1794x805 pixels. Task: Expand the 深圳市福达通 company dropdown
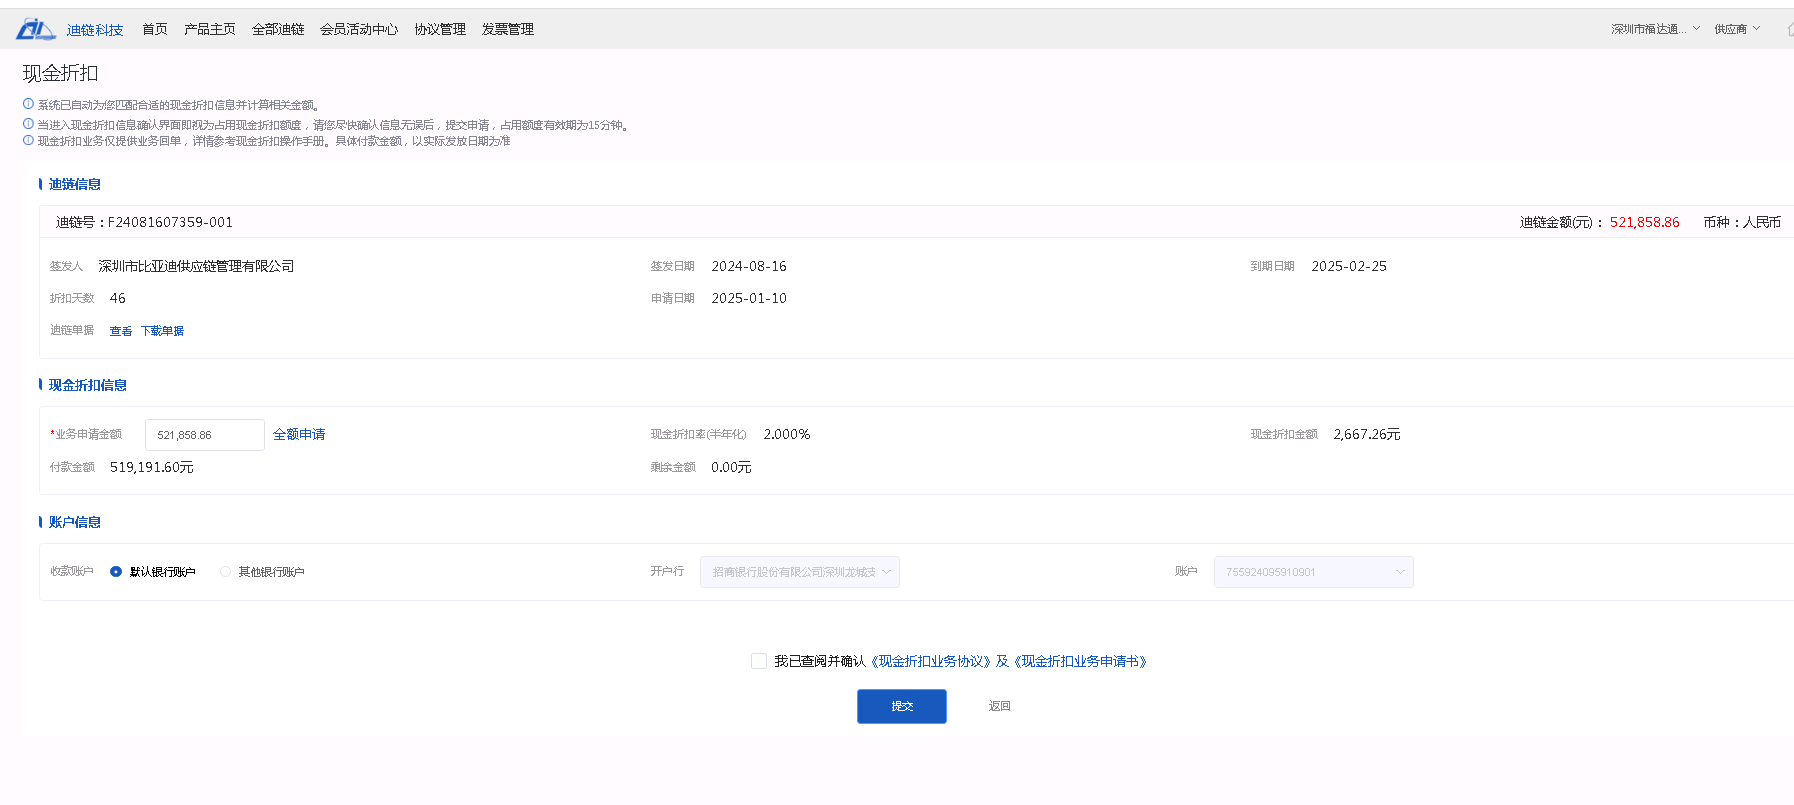point(1655,29)
